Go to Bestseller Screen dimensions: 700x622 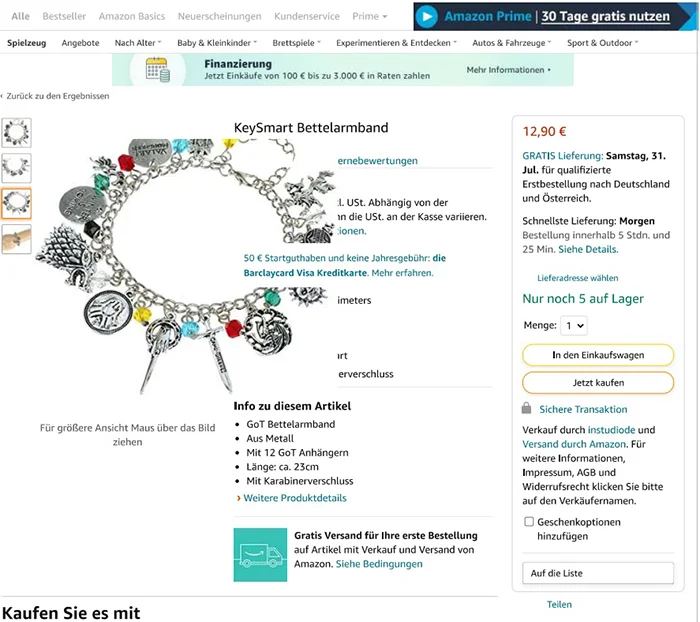64,17
